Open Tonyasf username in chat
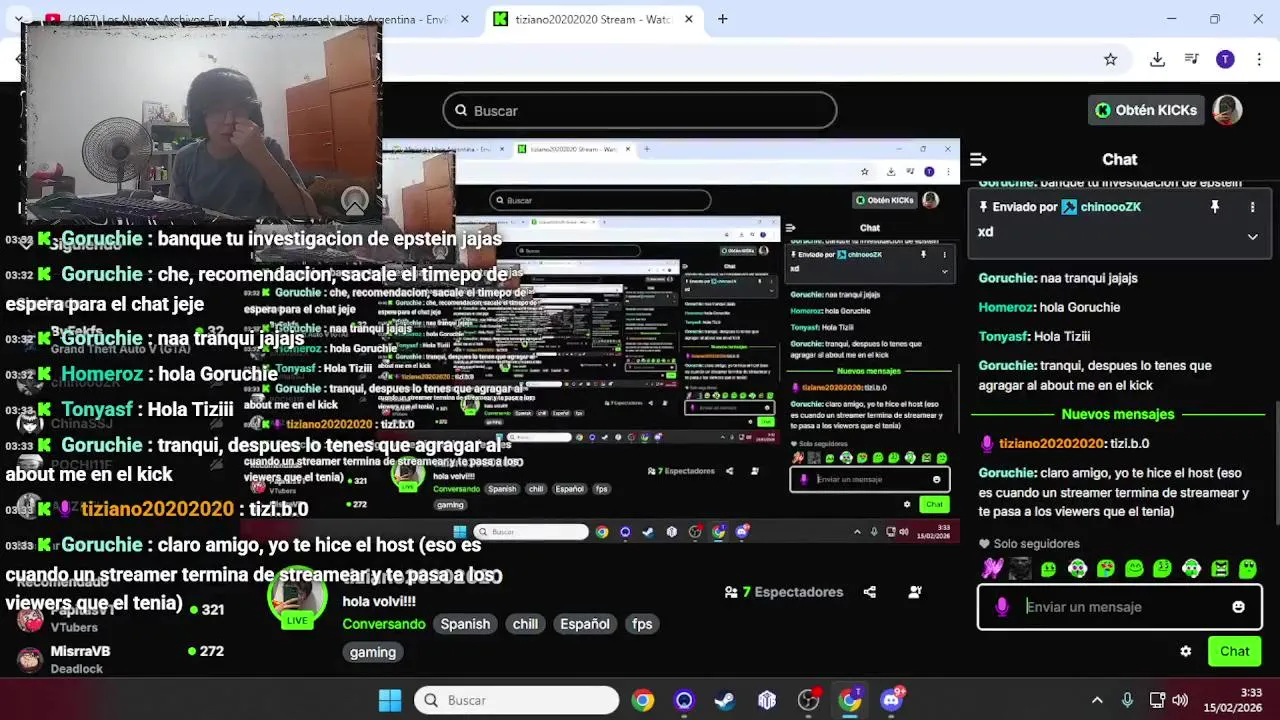 coord(1004,336)
